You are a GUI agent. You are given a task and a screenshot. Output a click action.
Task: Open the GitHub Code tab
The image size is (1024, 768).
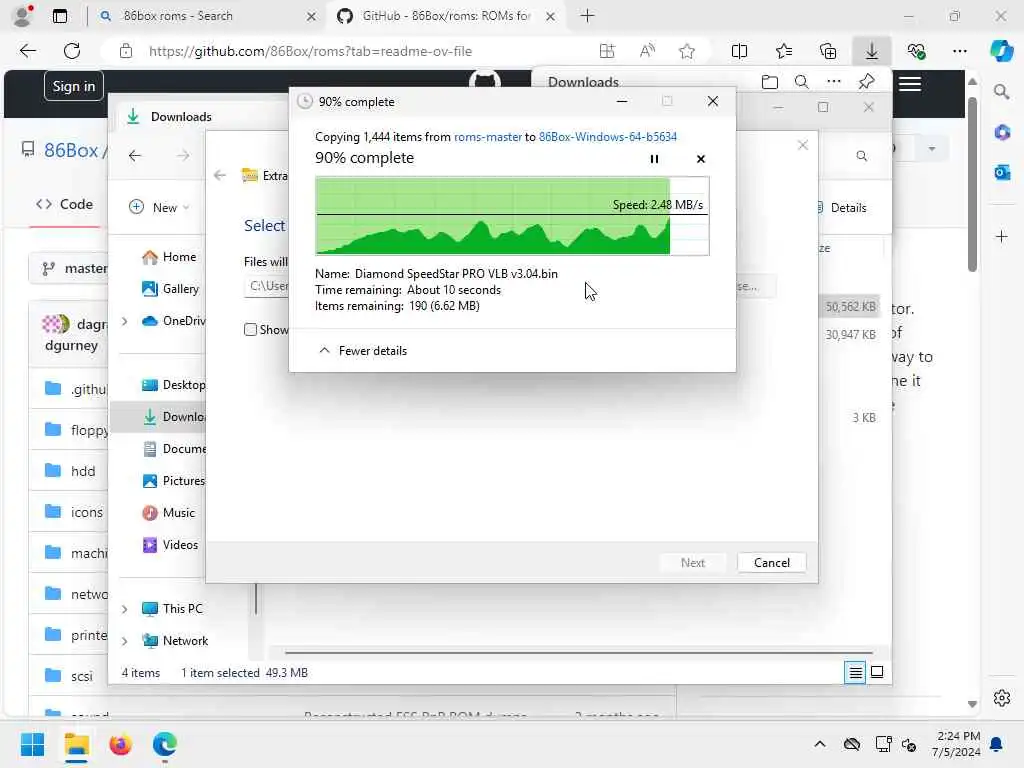64,204
